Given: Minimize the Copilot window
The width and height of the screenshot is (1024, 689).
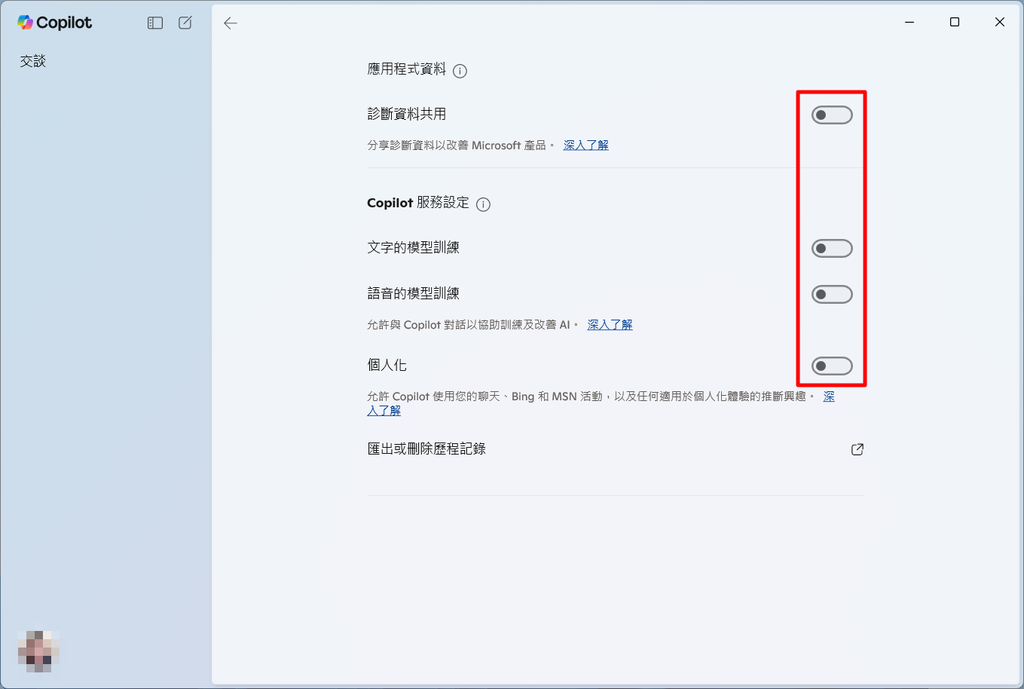Looking at the screenshot, I should (909, 22).
